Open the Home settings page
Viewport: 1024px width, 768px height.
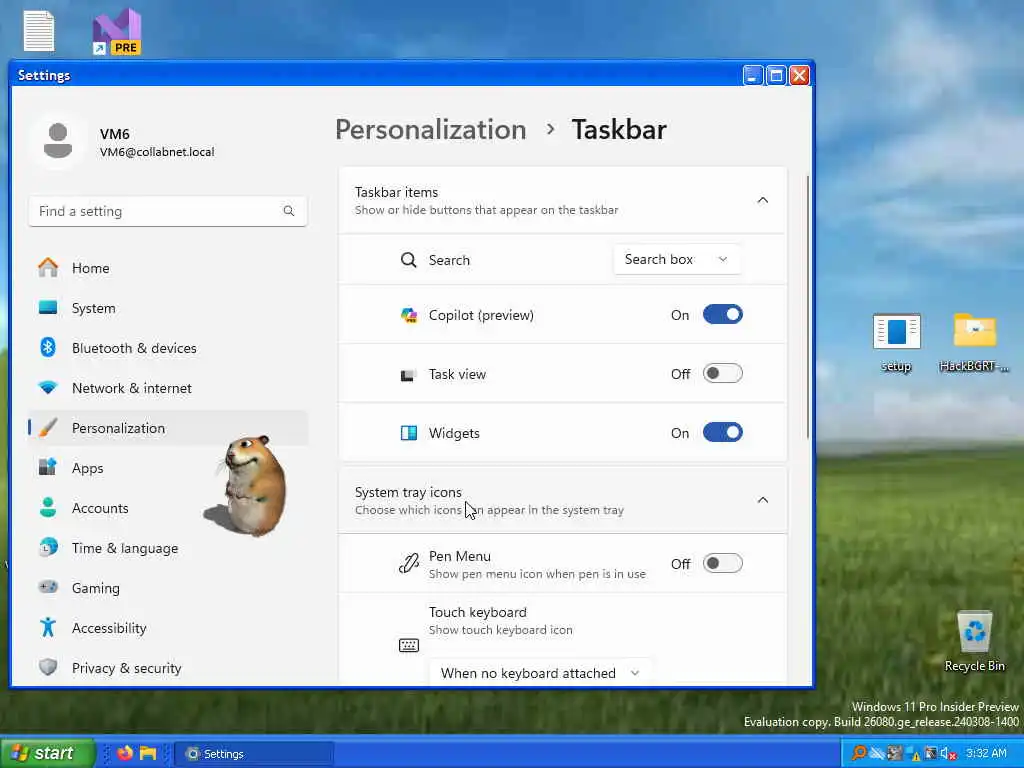pyautogui.click(x=168, y=268)
